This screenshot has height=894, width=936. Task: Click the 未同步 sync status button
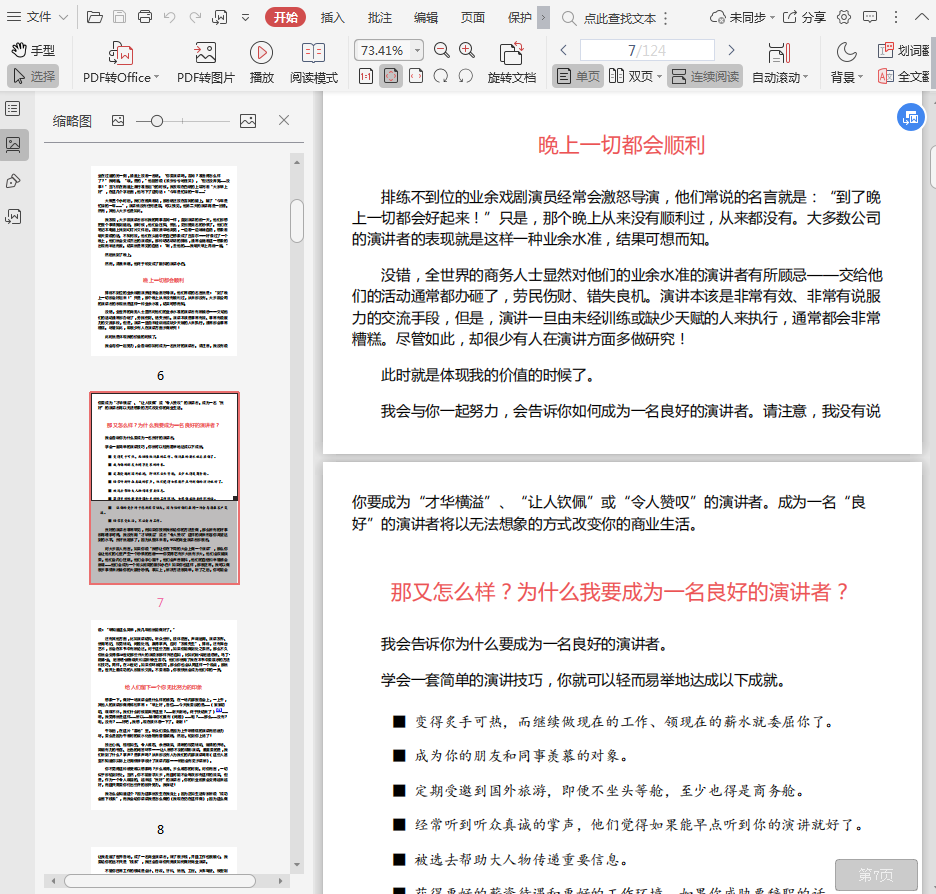point(740,17)
